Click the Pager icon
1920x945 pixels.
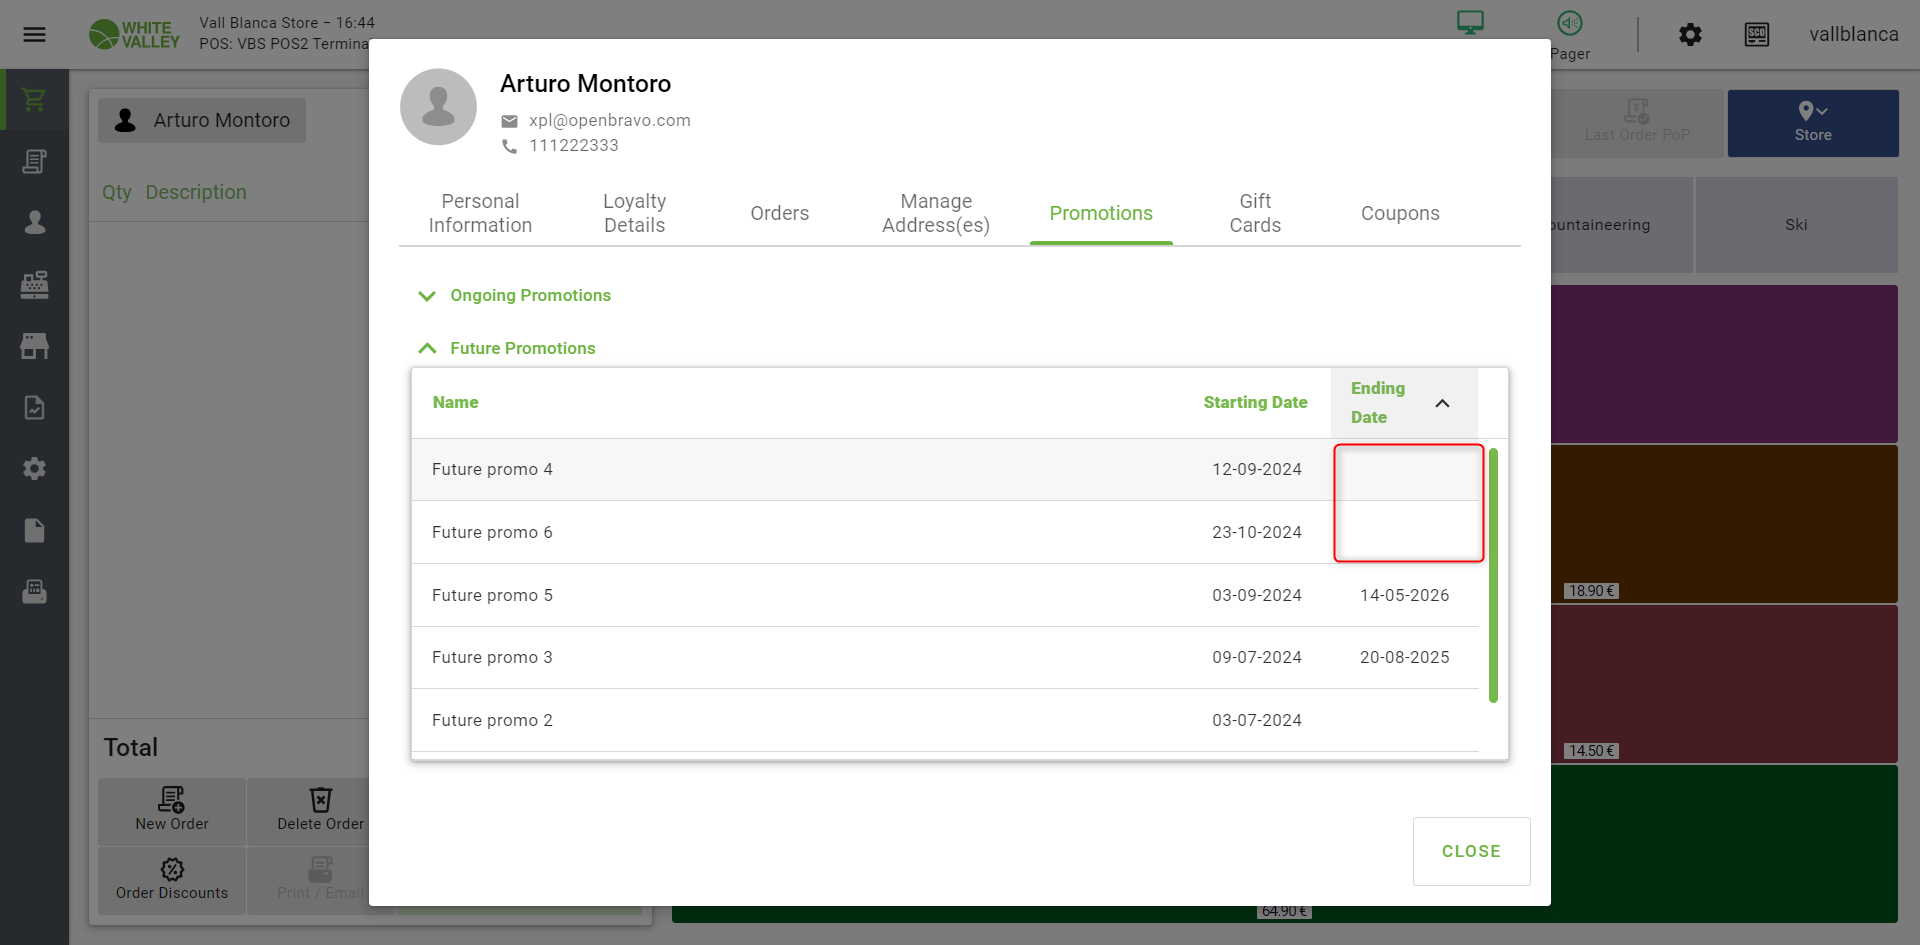click(1569, 24)
